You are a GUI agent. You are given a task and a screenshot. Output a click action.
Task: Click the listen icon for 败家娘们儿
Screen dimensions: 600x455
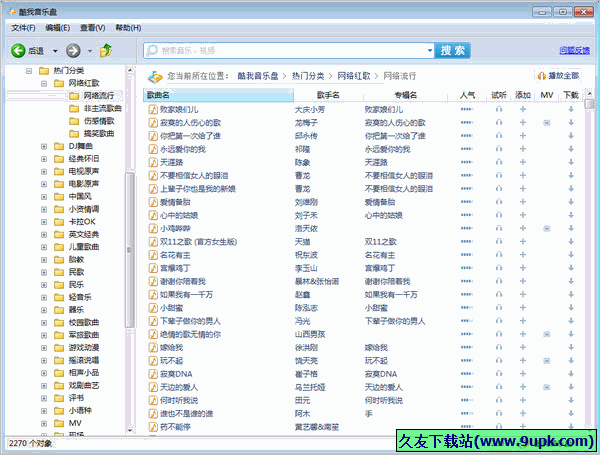coord(499,109)
